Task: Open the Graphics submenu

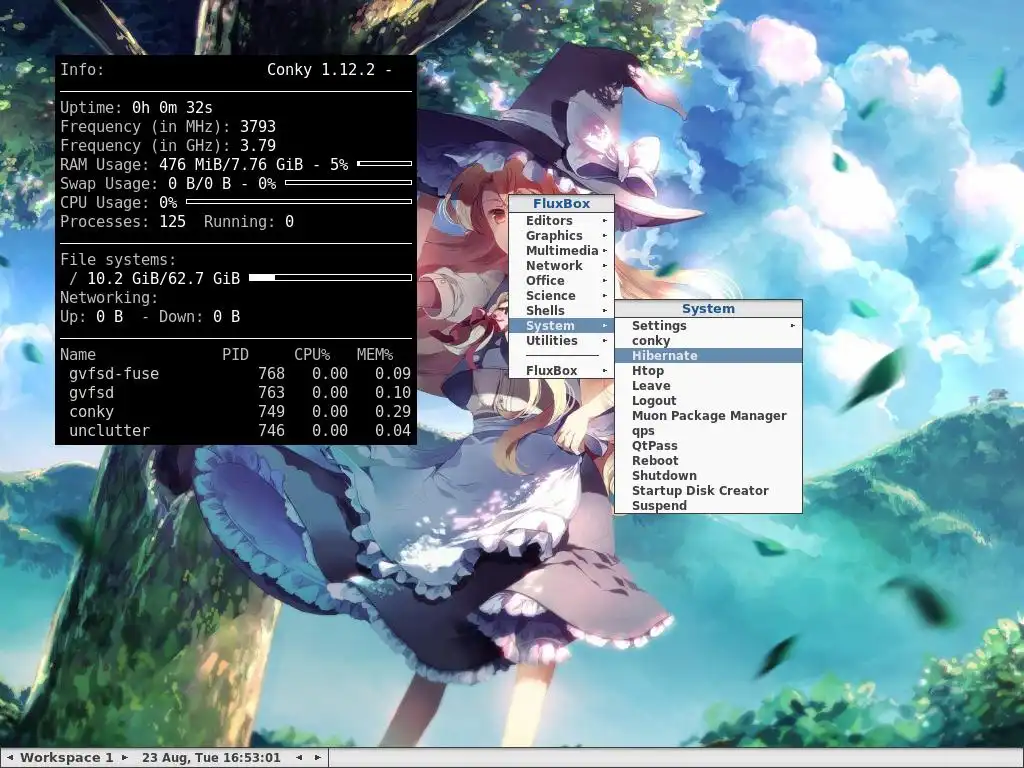Action: click(561, 236)
